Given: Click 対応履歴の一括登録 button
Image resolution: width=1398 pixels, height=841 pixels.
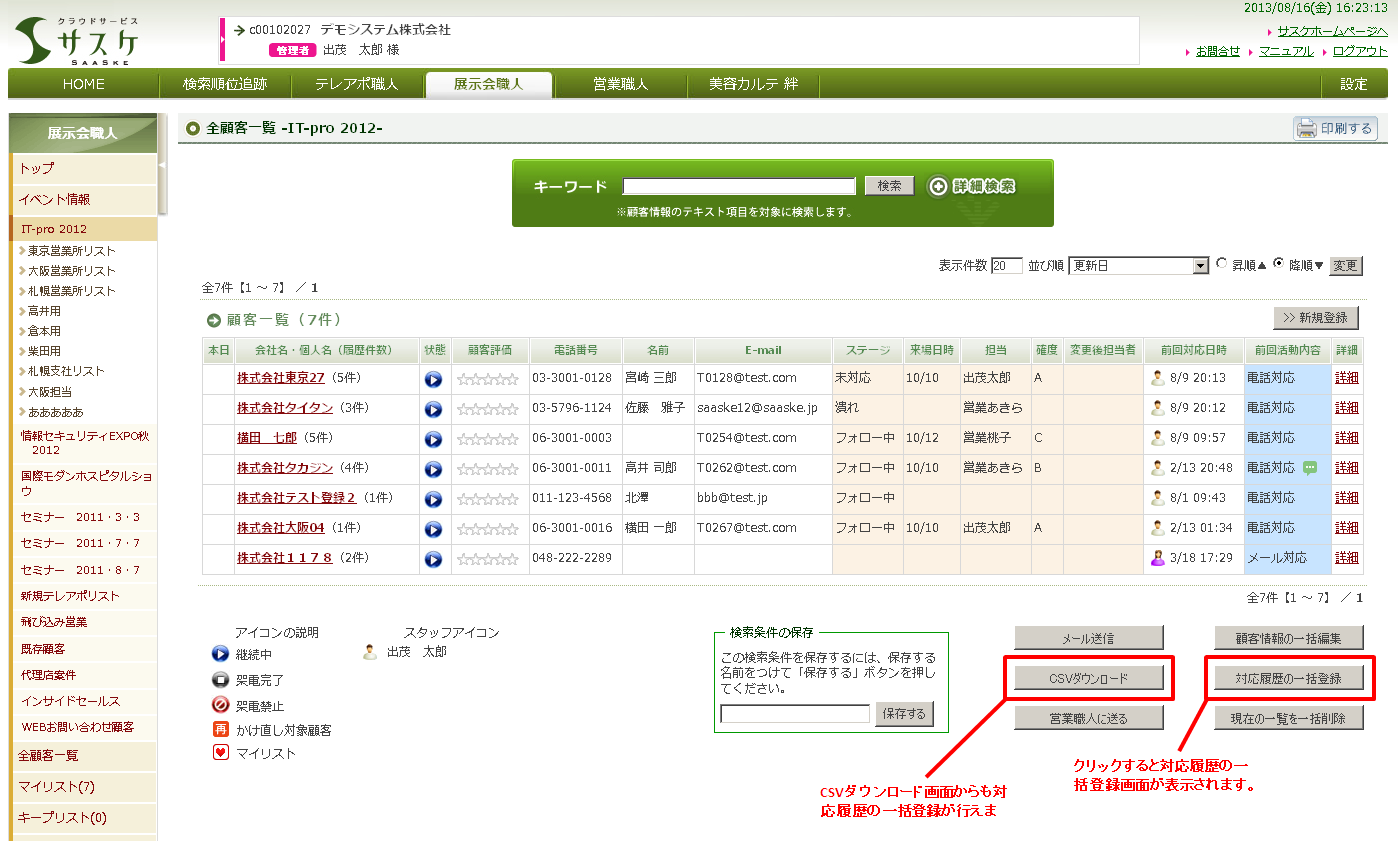Looking at the screenshot, I should coord(1289,679).
